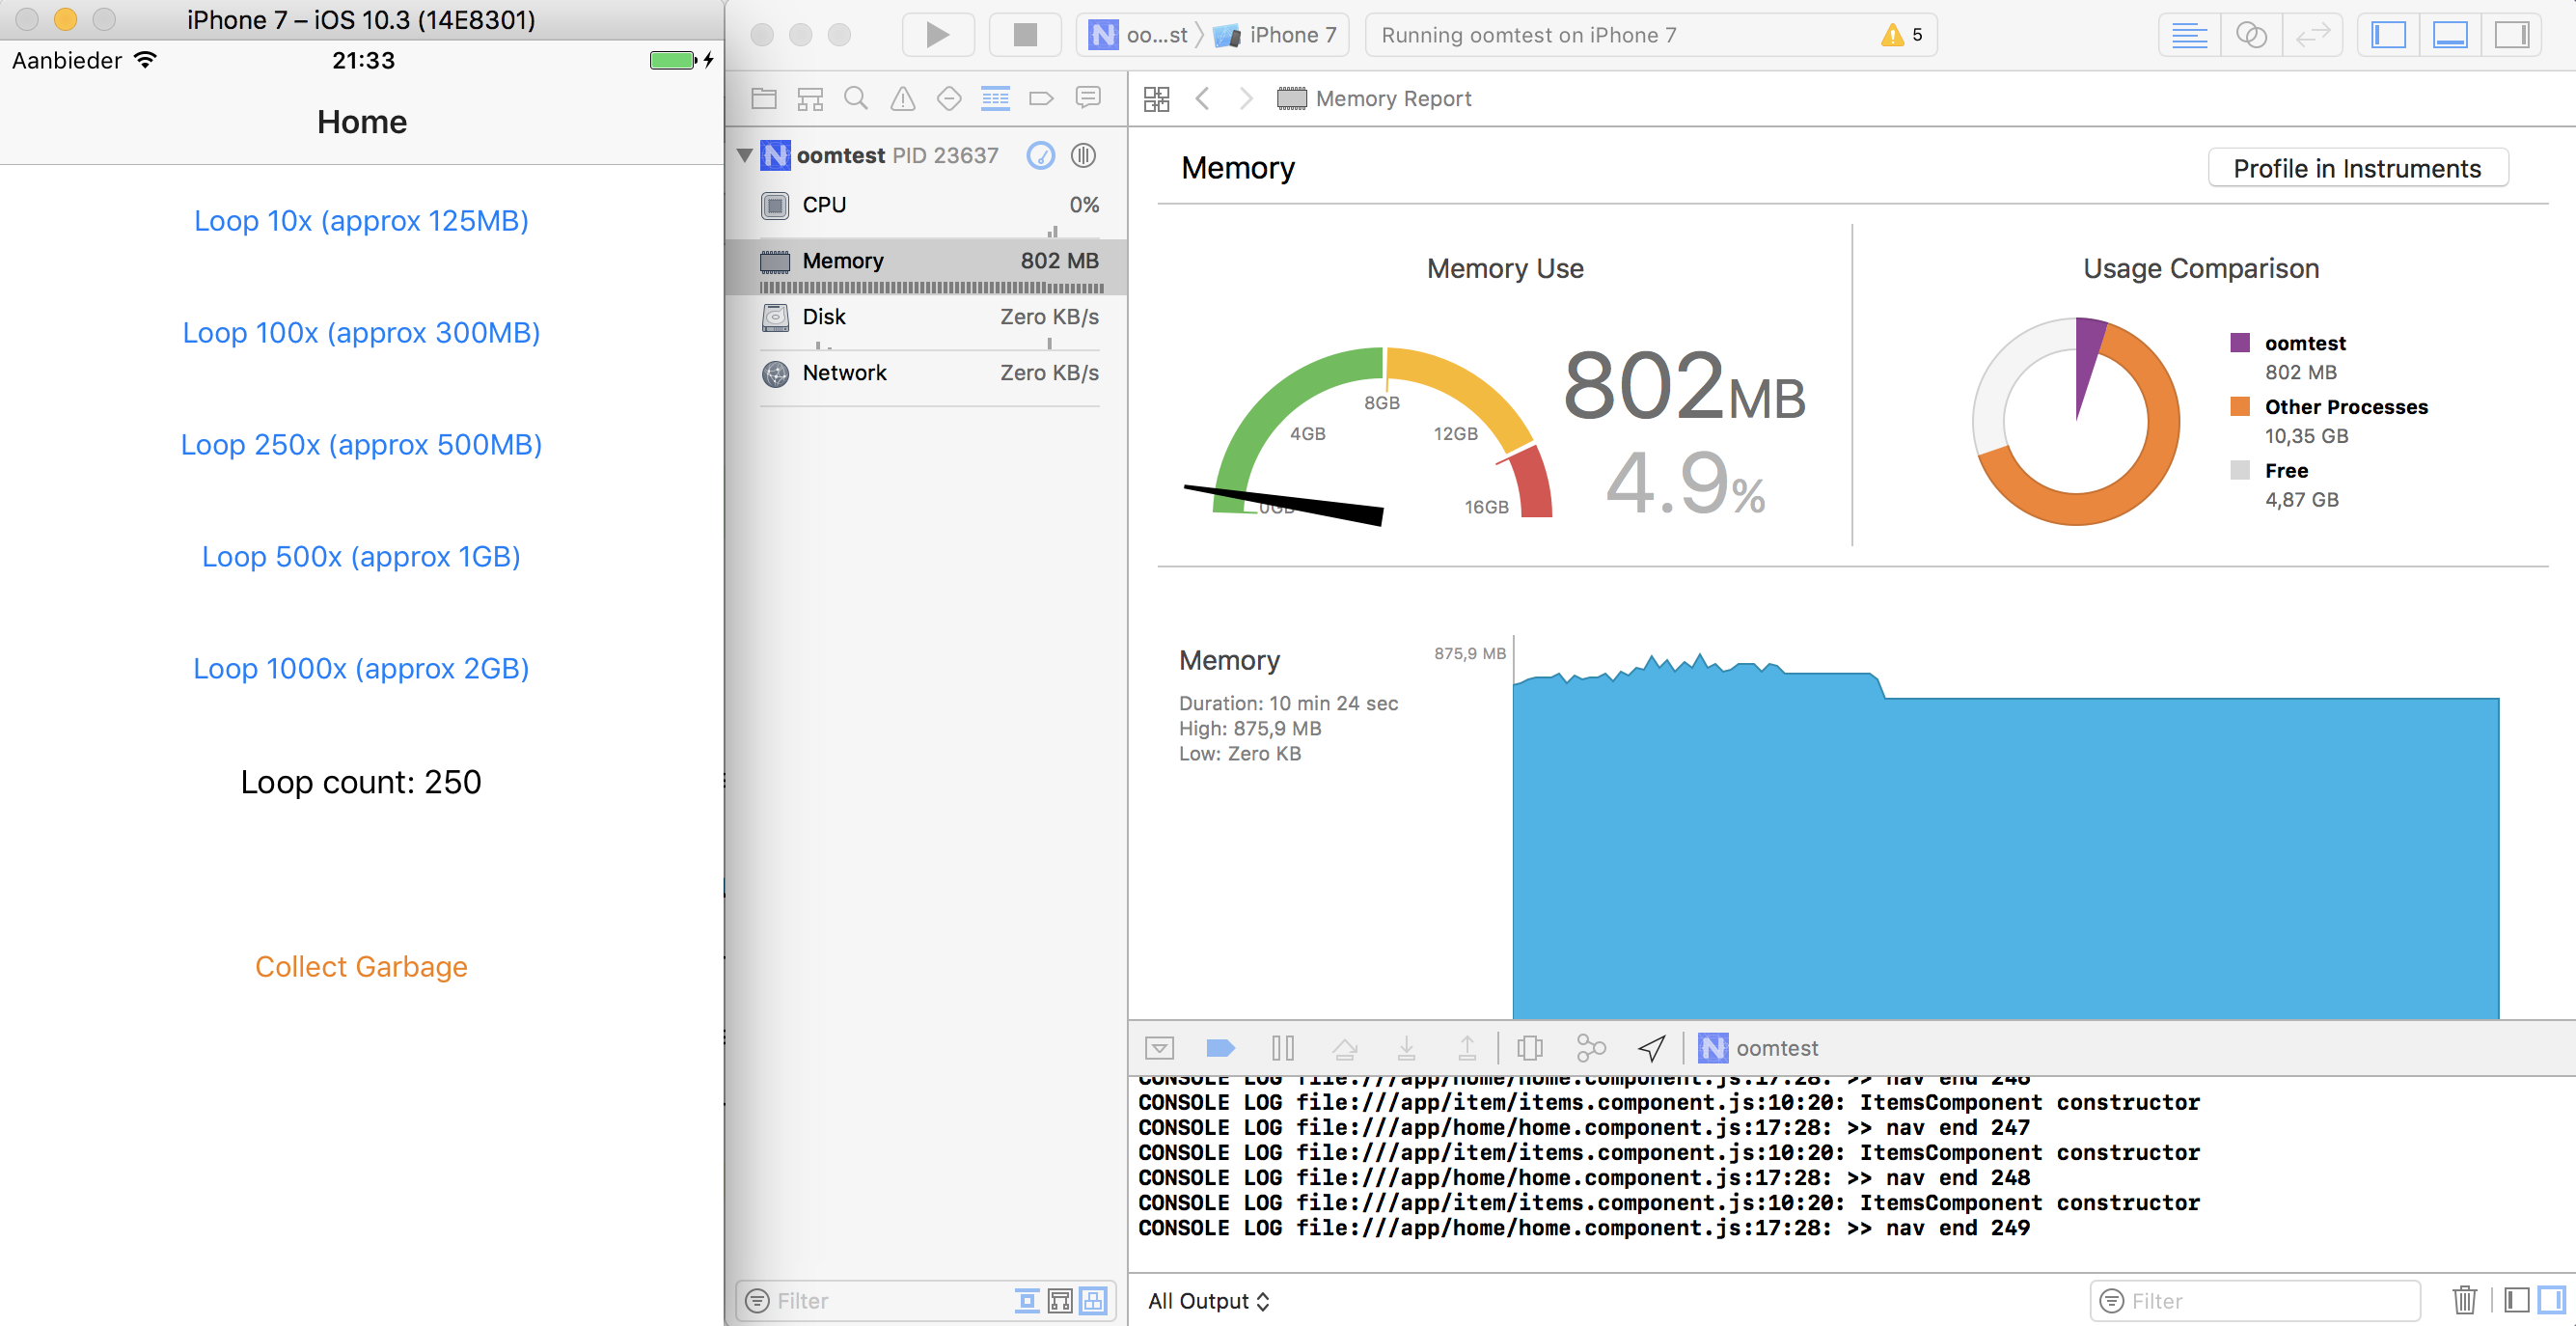Image resolution: width=2576 pixels, height=1326 pixels.
Task: Click the Debug Memory Graph icon
Action: pyautogui.click(x=1590, y=1048)
